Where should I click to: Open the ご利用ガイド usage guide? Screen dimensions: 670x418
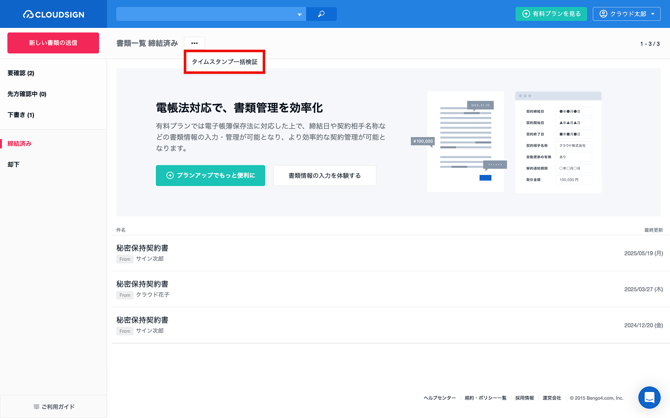[x=54, y=406]
